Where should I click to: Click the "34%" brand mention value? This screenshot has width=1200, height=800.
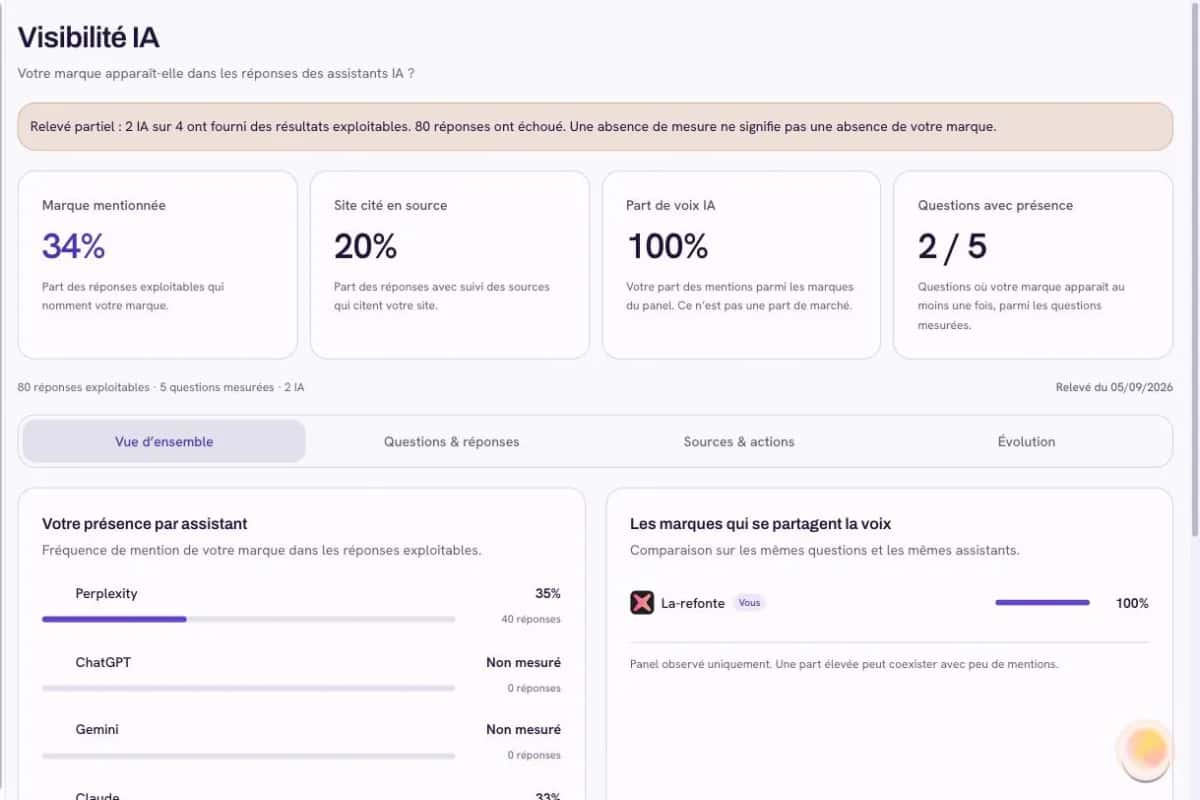(x=73, y=246)
